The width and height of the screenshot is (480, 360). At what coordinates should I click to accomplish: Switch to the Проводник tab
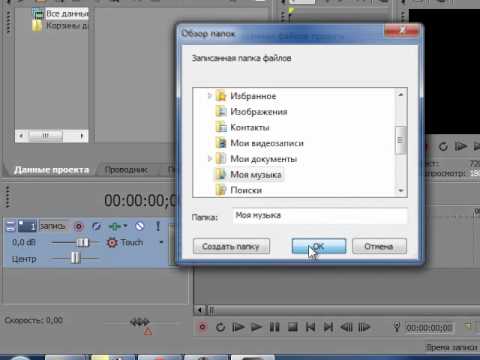pos(126,170)
